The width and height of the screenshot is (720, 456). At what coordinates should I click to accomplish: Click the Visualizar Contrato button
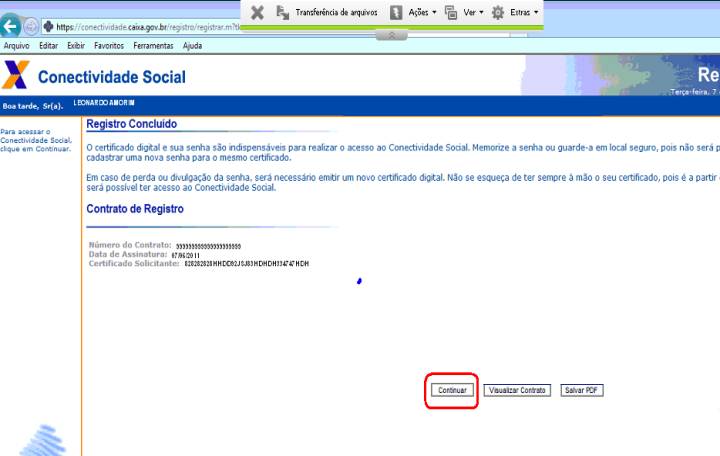coord(517,390)
